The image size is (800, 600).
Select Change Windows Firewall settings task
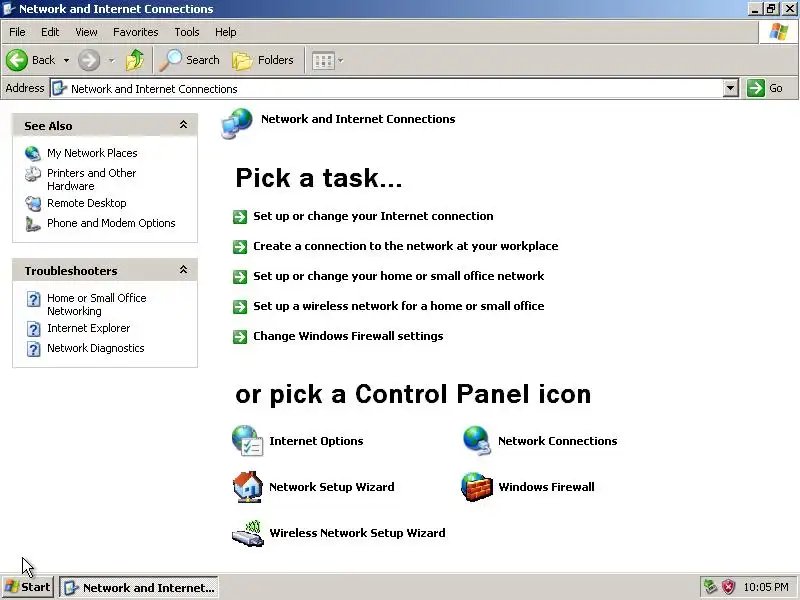(348, 336)
